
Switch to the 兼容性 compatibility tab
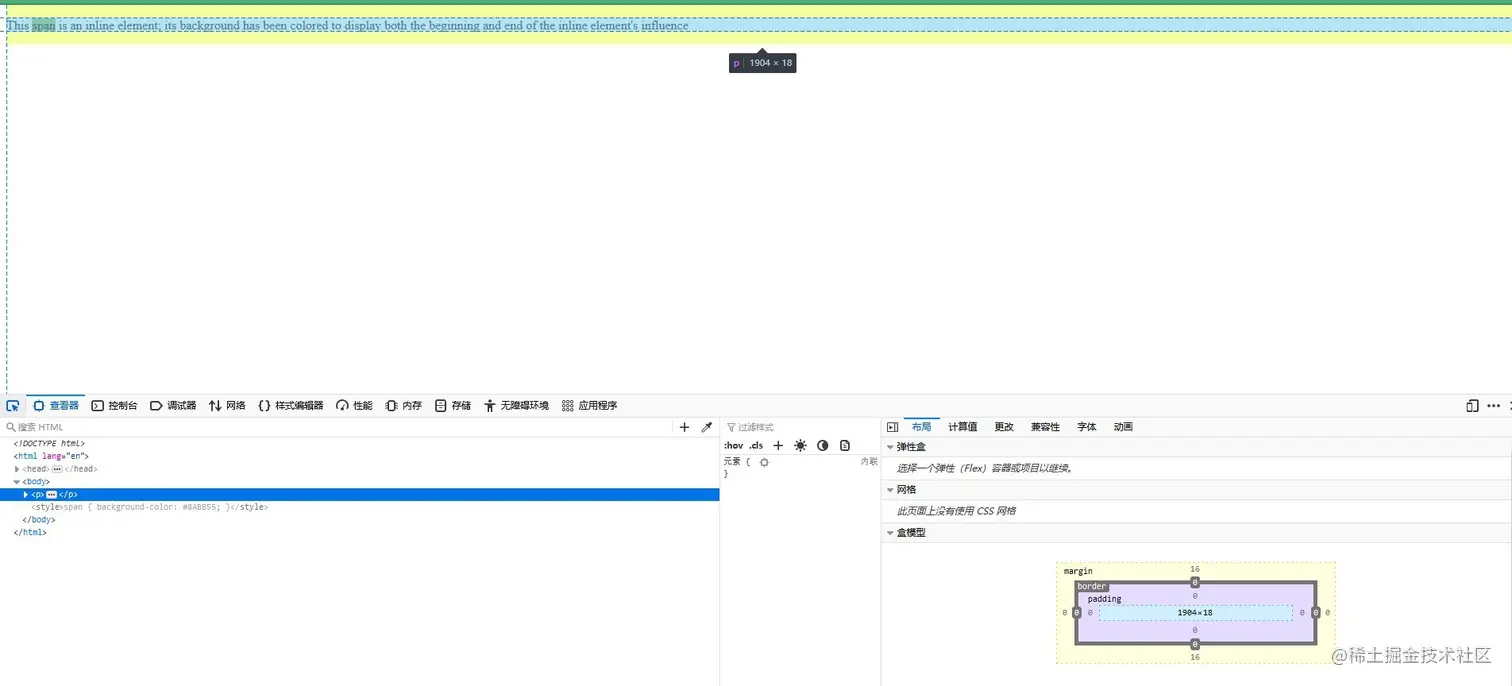[1045, 427]
